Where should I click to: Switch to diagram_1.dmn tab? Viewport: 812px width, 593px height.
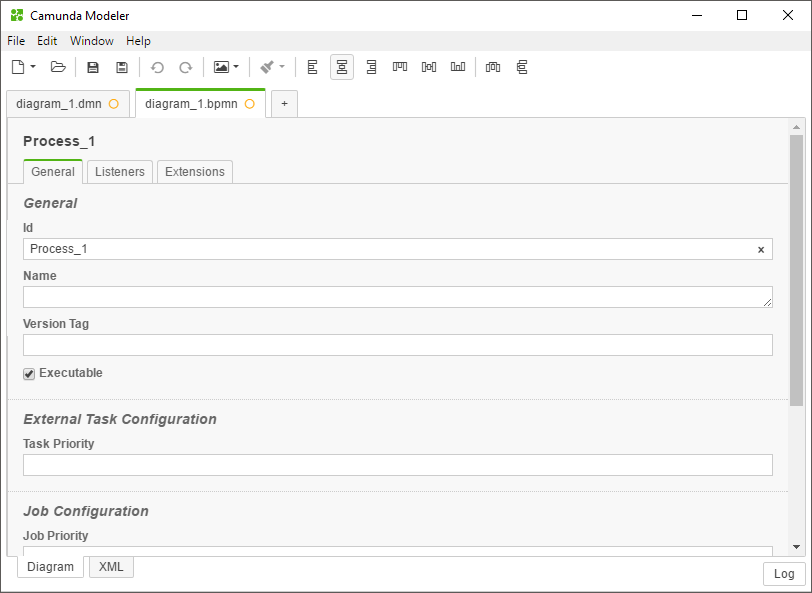point(67,104)
